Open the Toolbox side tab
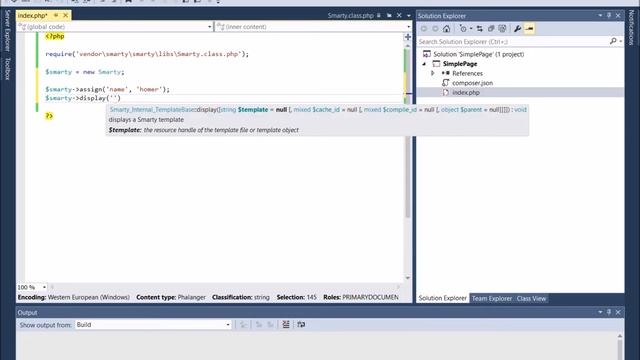 pyautogui.click(x=7, y=69)
